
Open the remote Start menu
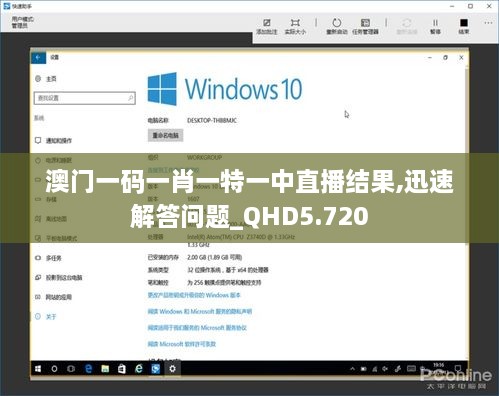coord(38,369)
